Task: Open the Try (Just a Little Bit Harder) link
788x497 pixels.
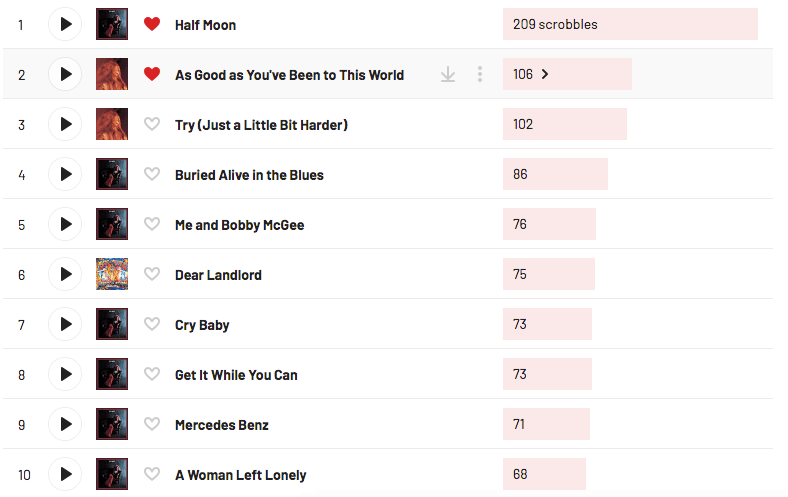Action: coord(261,124)
